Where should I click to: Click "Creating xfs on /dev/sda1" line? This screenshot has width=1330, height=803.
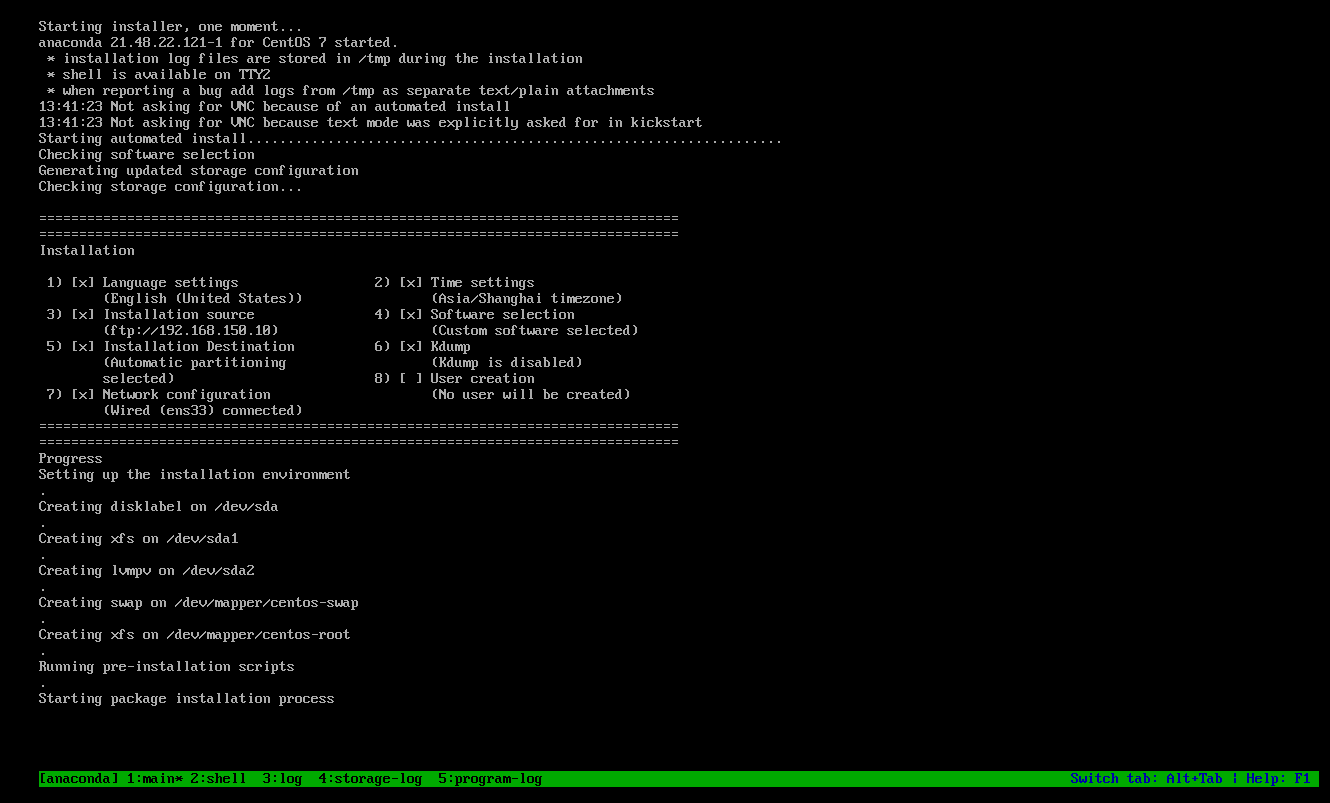click(139, 539)
